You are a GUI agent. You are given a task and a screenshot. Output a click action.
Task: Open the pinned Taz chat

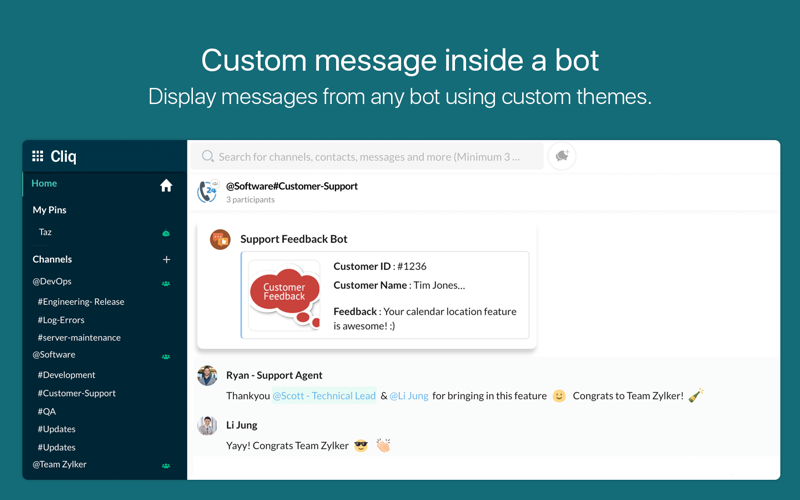click(45, 232)
